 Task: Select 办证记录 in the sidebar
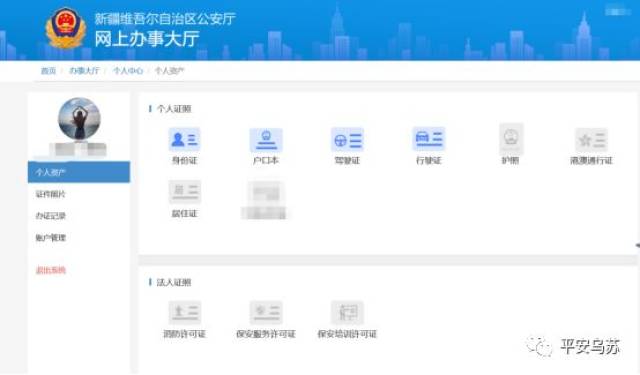tap(50, 216)
